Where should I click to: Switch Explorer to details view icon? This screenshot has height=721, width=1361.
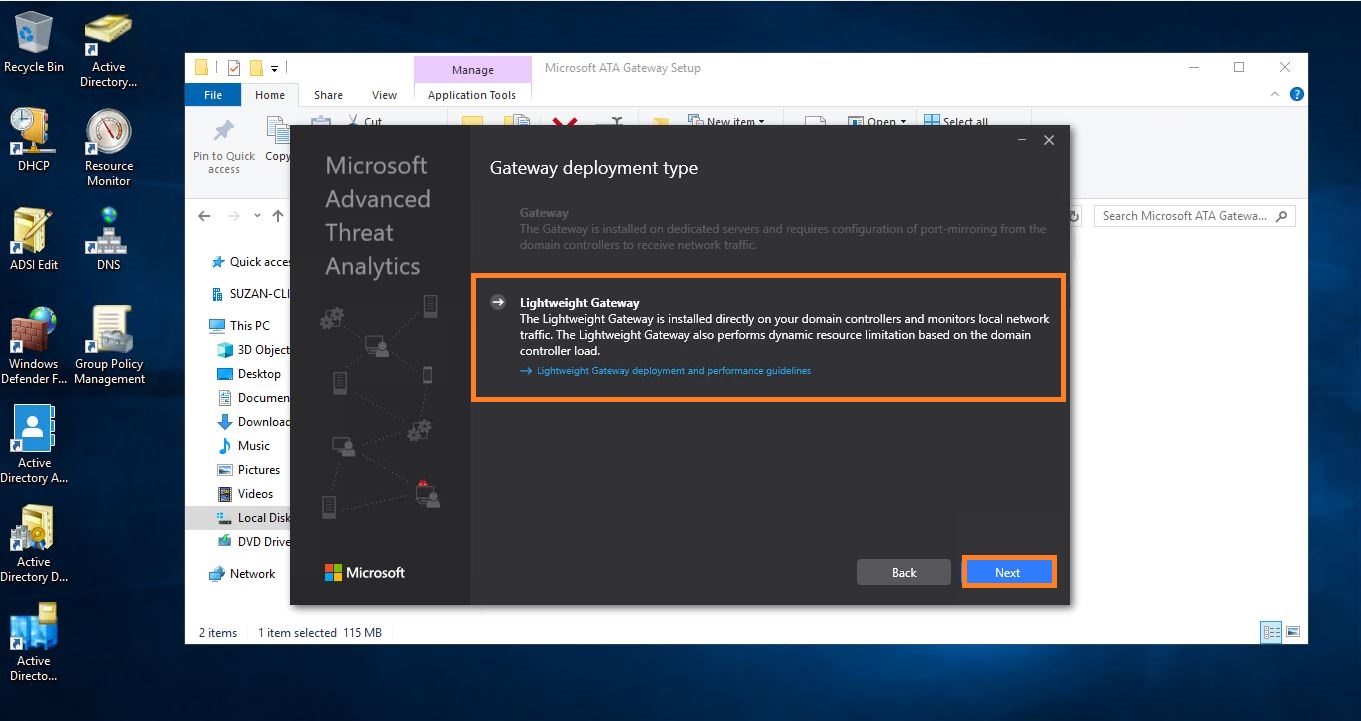click(1272, 632)
